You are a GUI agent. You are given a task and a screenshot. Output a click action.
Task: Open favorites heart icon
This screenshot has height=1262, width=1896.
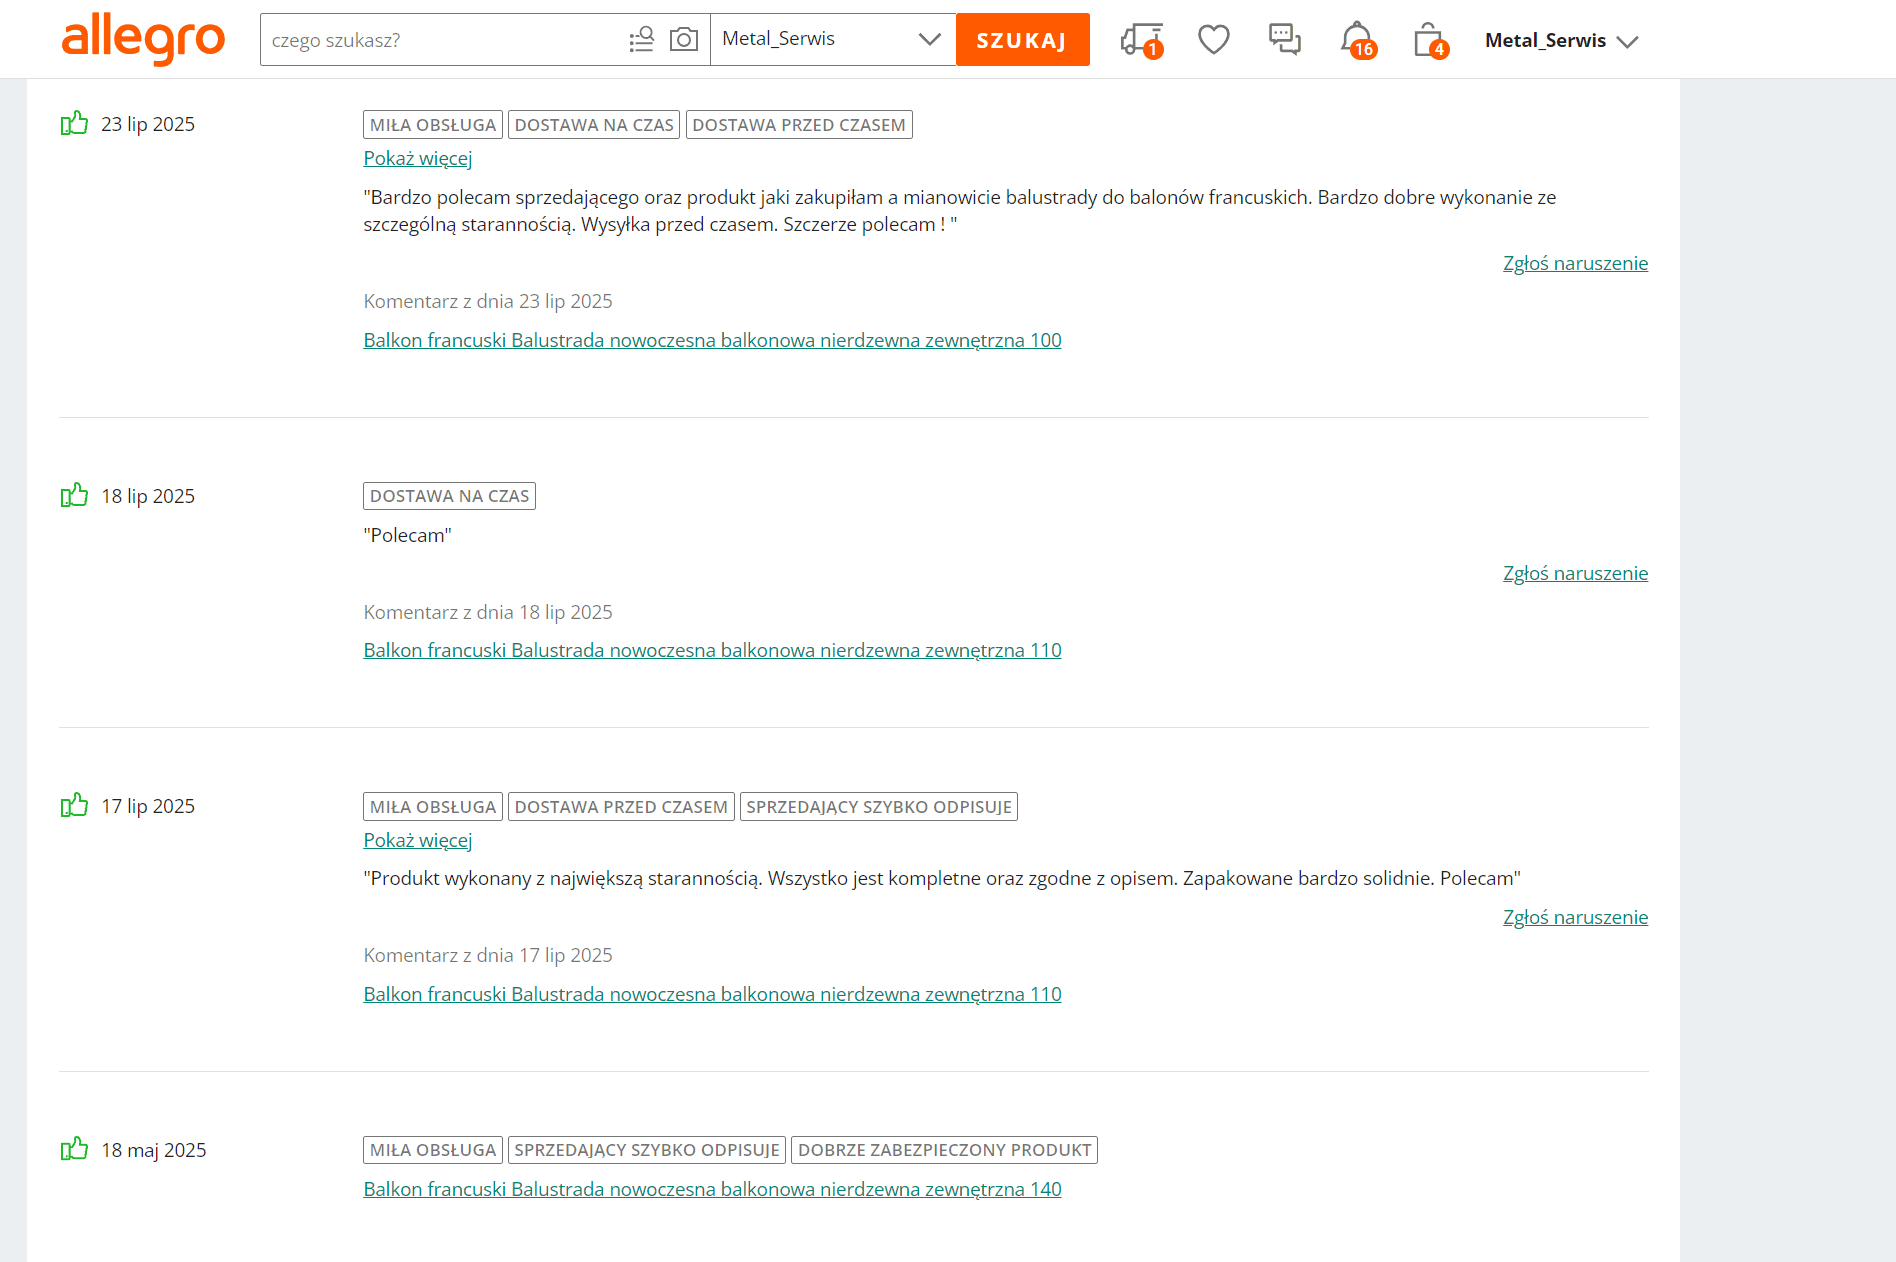(1213, 40)
